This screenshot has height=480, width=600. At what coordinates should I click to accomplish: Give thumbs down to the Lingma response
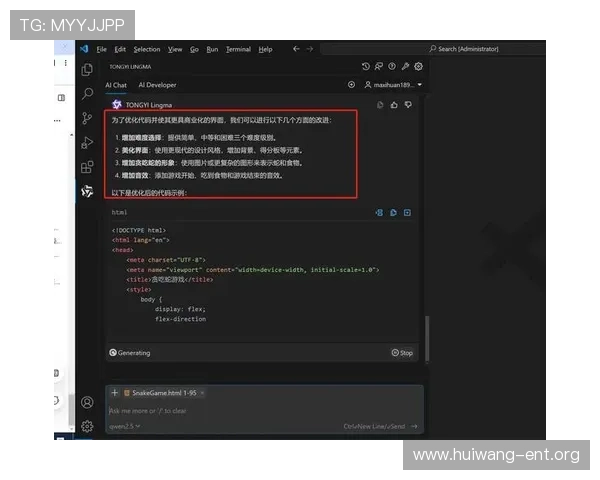[x=408, y=104]
